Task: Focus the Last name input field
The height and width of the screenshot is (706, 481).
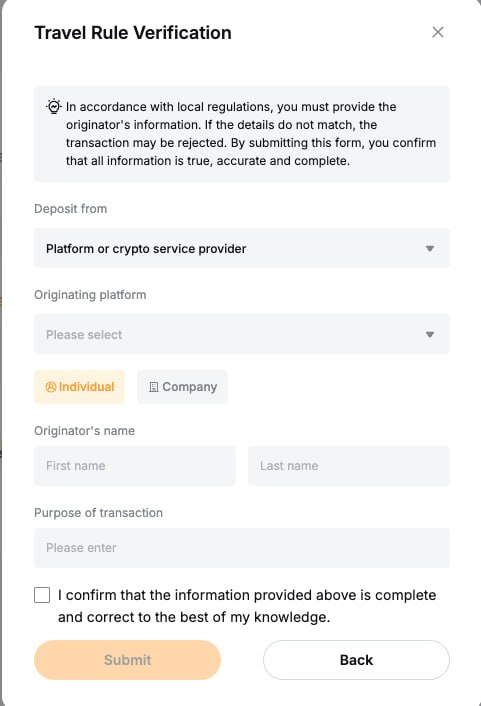Action: click(349, 466)
